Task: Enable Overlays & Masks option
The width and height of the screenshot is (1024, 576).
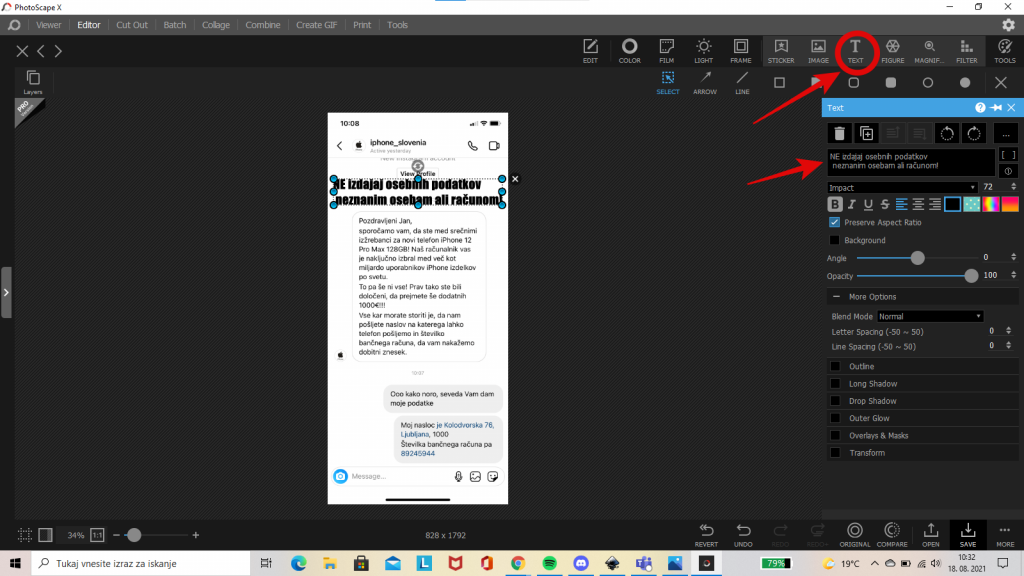Action: tap(835, 436)
